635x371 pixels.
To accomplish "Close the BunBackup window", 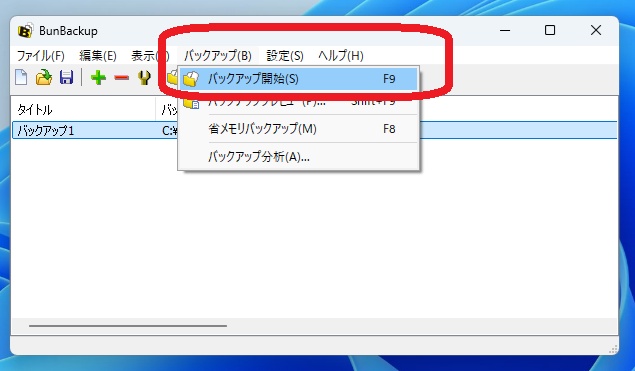I will tap(596, 30).
